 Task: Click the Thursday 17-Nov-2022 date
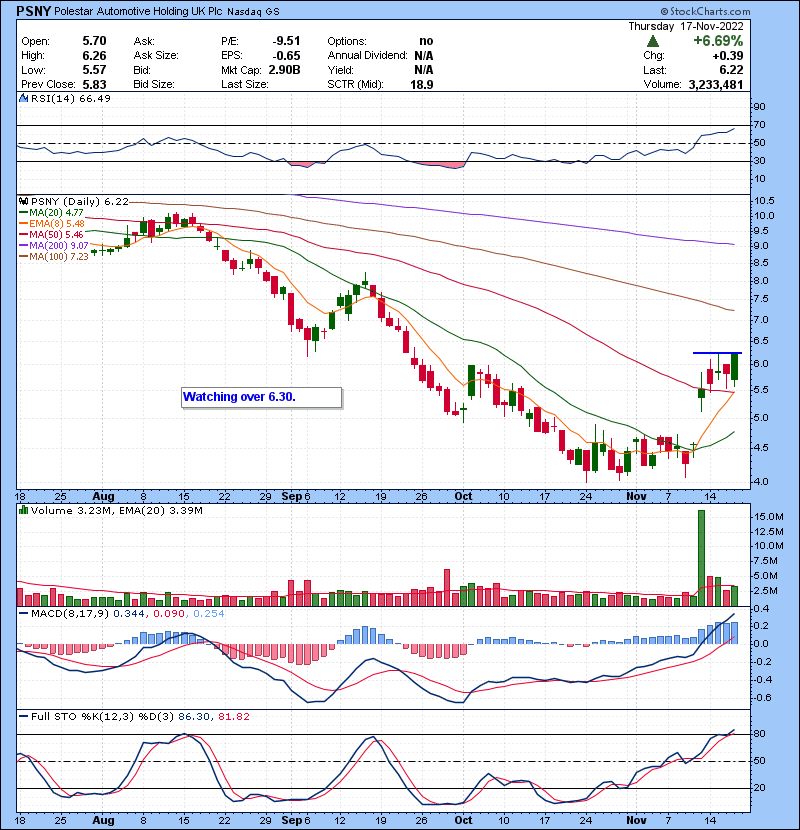686,26
